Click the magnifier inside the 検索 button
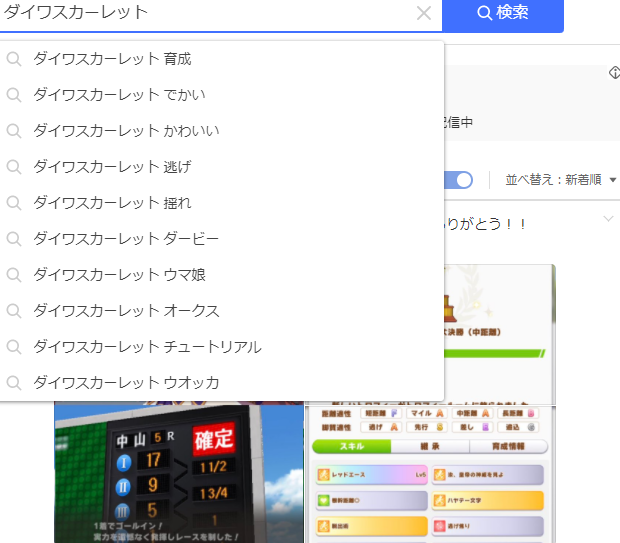The height and width of the screenshot is (543, 620). pyautogui.click(x=484, y=13)
